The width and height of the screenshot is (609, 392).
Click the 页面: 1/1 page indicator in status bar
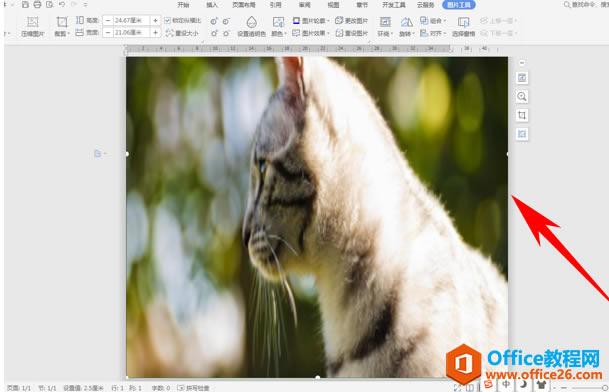pos(19,388)
